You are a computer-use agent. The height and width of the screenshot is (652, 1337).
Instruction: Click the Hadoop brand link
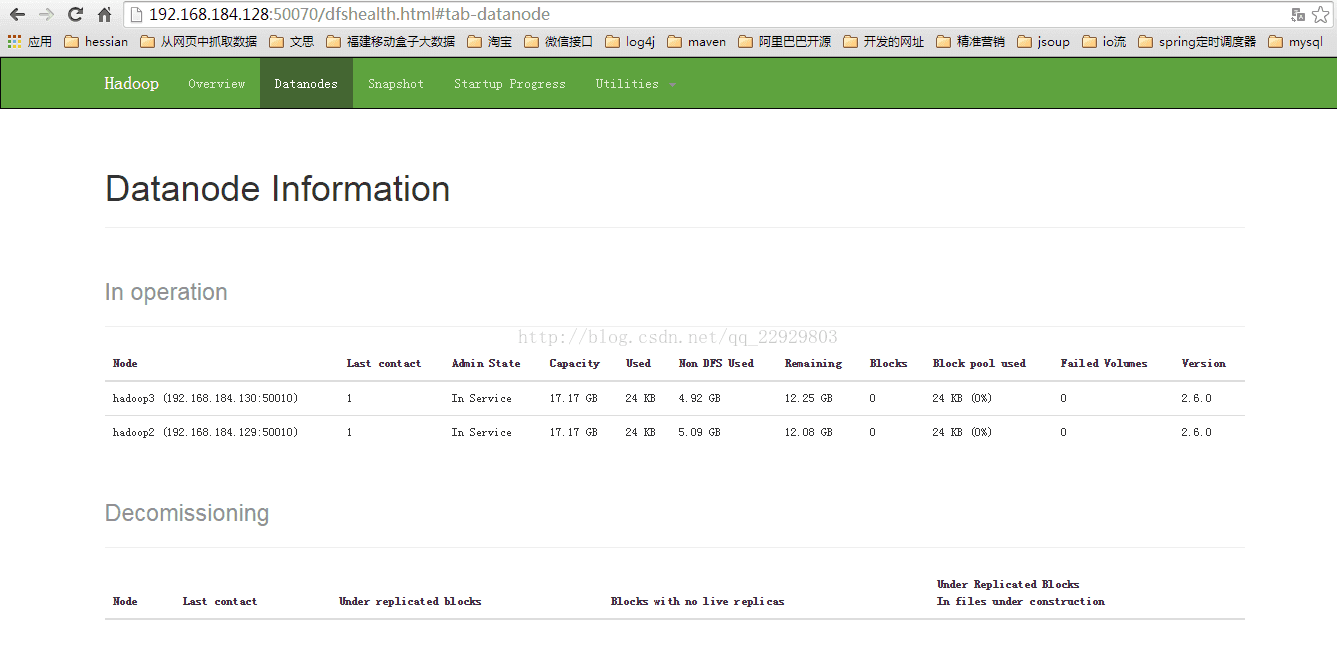coord(131,84)
